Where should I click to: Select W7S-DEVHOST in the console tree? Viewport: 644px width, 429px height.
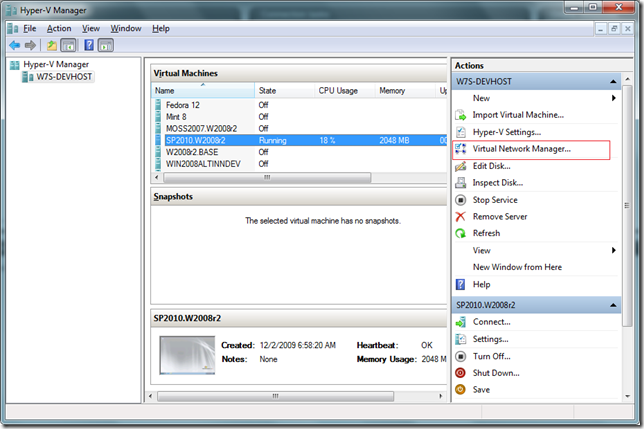(x=64, y=77)
